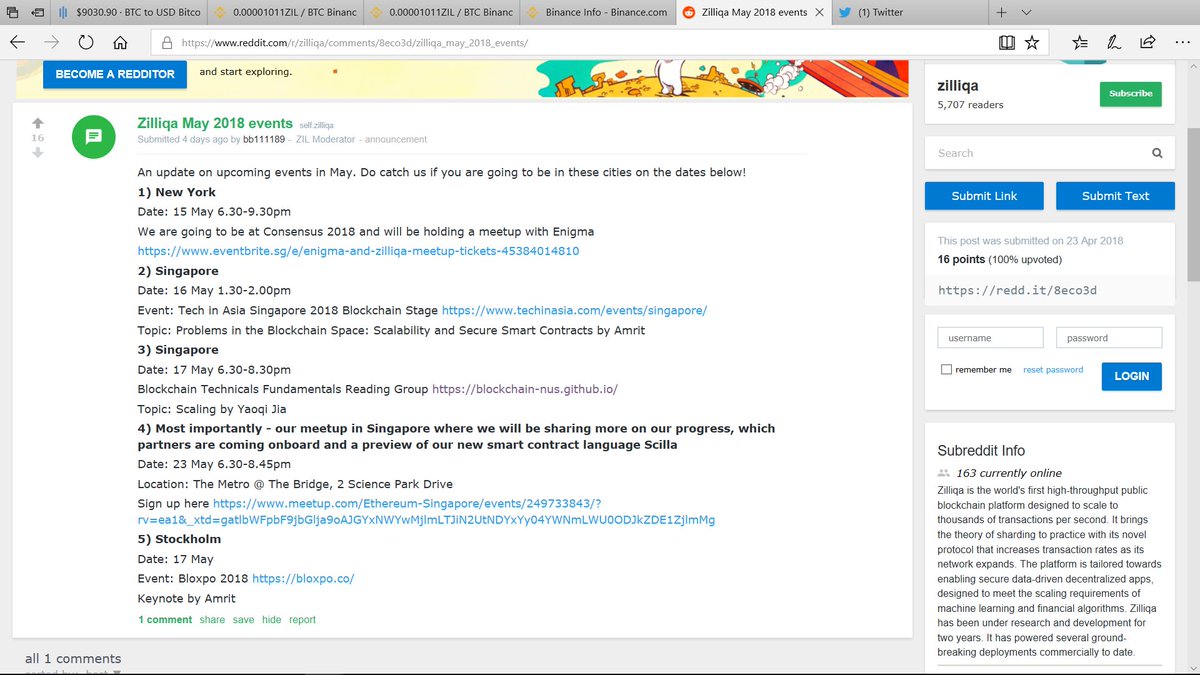
Task: Click the password input field
Action: [x=1109, y=338]
